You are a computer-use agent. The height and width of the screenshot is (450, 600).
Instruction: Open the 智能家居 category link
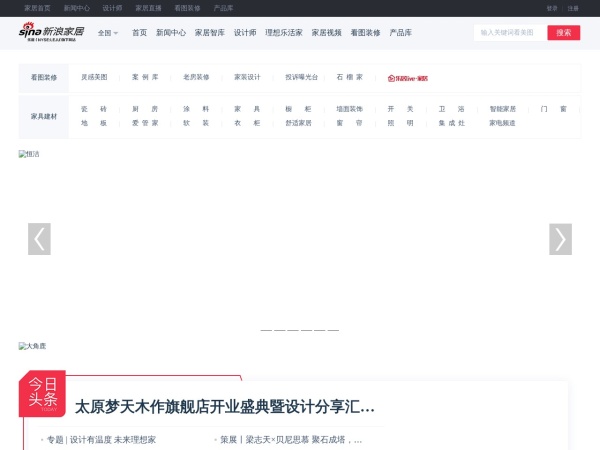click(x=501, y=109)
